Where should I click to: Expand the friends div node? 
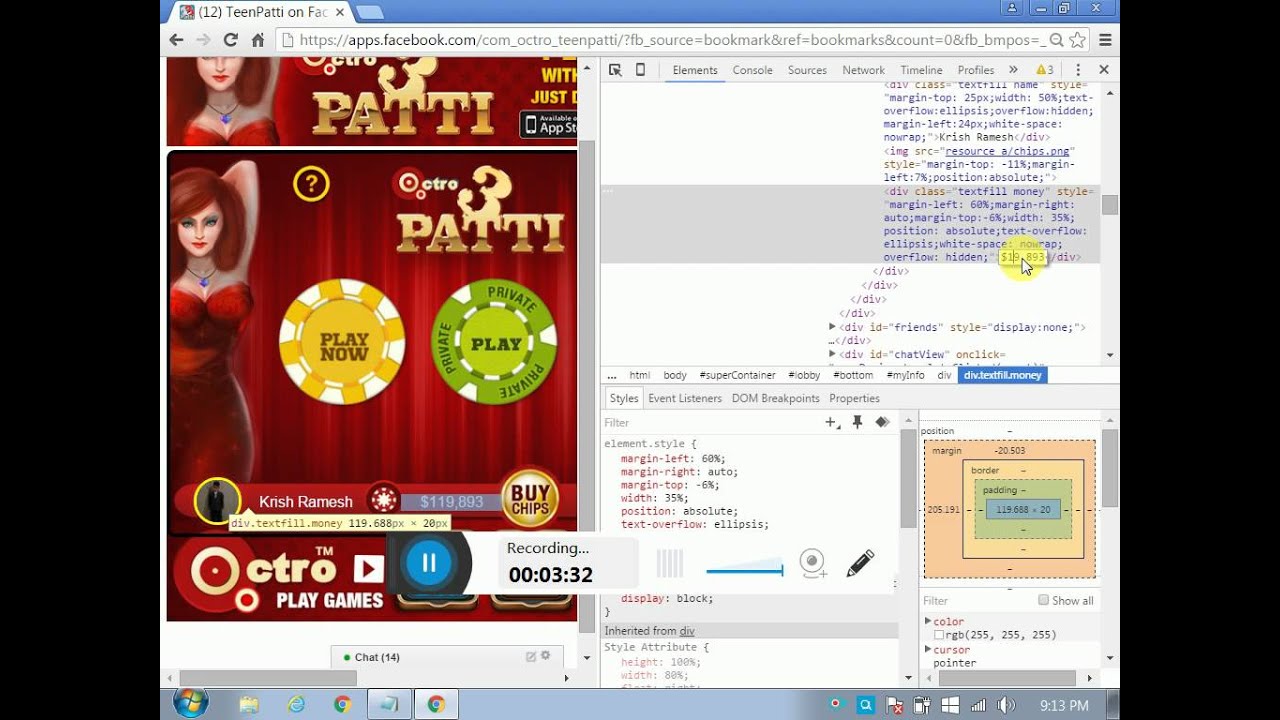832,327
